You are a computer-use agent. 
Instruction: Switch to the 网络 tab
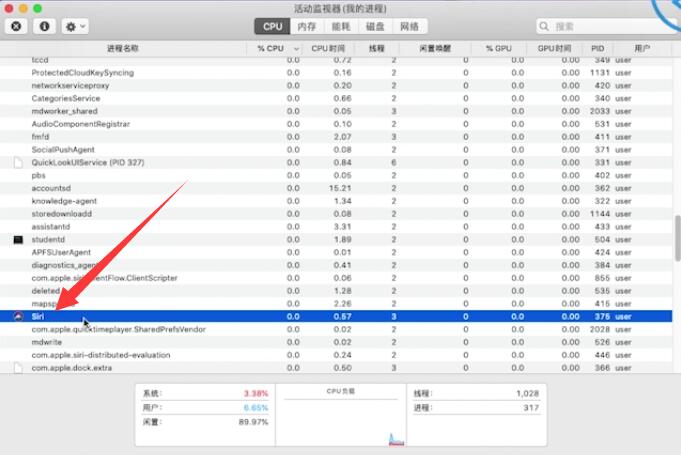(410, 26)
